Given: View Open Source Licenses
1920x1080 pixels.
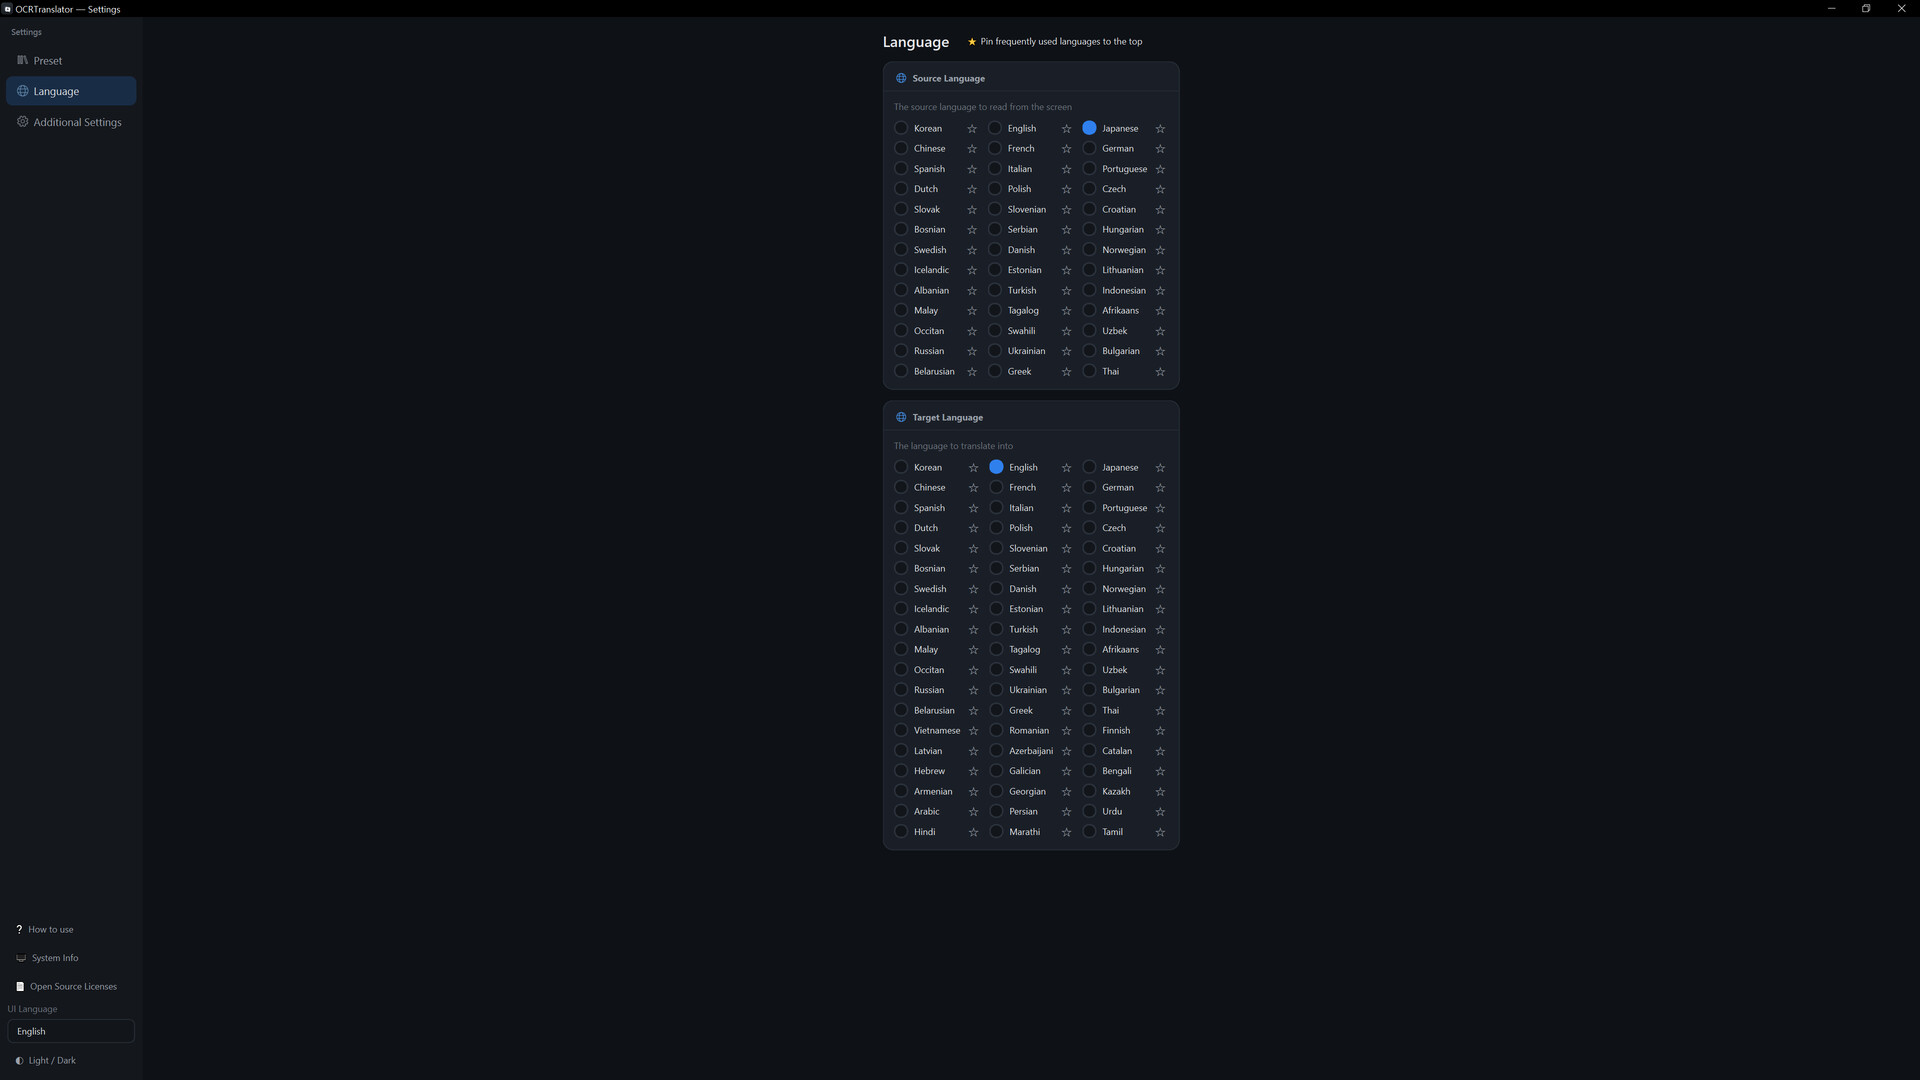Looking at the screenshot, I should [x=66, y=987].
